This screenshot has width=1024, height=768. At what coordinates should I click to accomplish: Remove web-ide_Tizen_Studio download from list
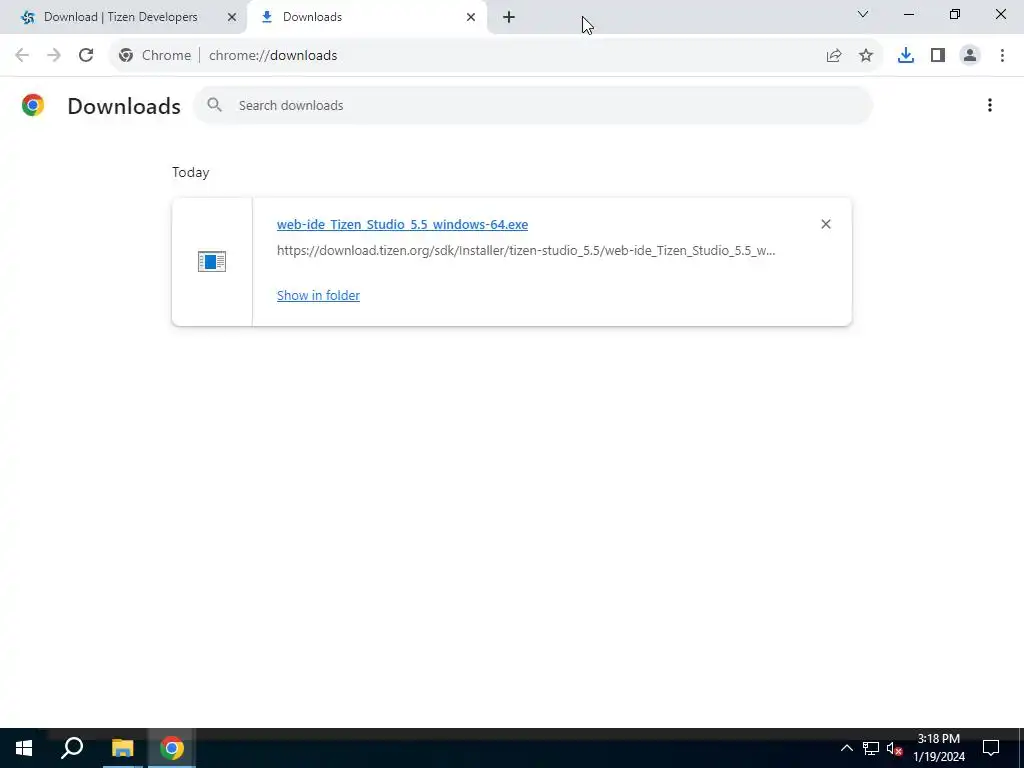click(826, 224)
